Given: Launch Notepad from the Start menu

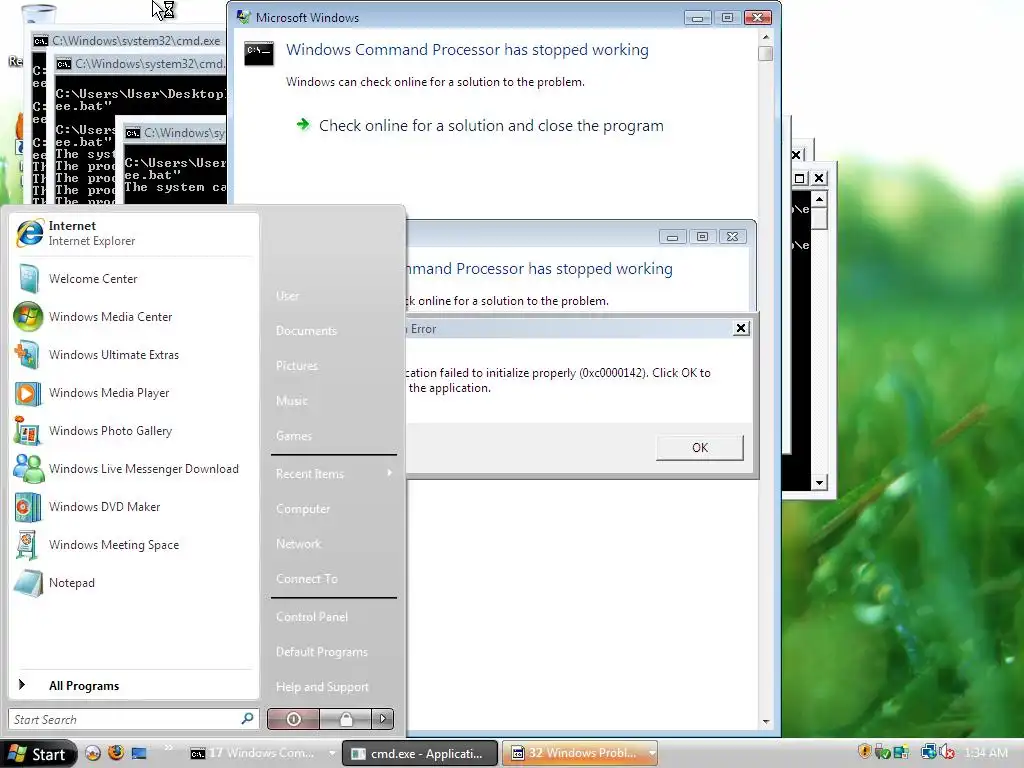Looking at the screenshot, I should click(133, 583).
